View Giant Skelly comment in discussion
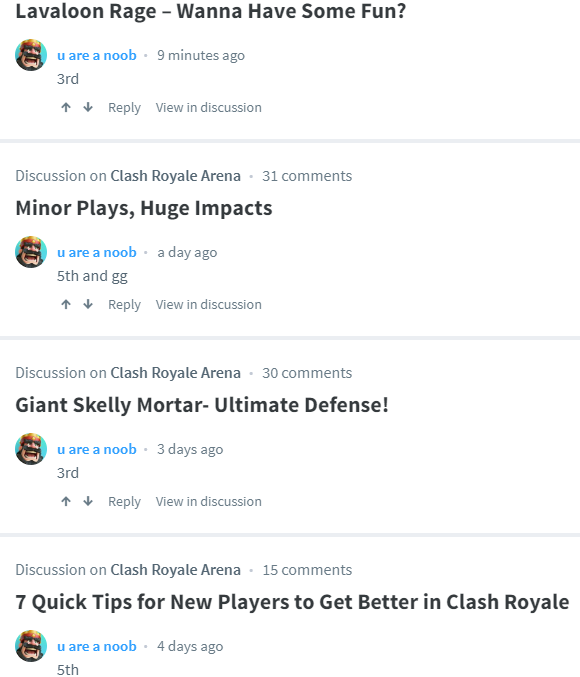This screenshot has height=677, width=580. pos(209,501)
